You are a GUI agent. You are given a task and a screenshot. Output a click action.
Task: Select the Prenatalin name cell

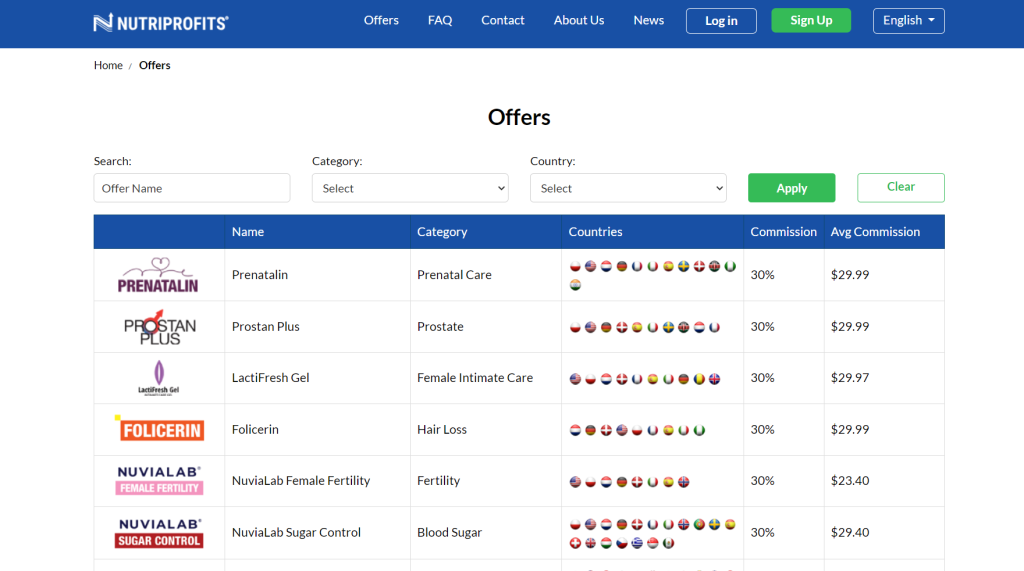pos(317,275)
